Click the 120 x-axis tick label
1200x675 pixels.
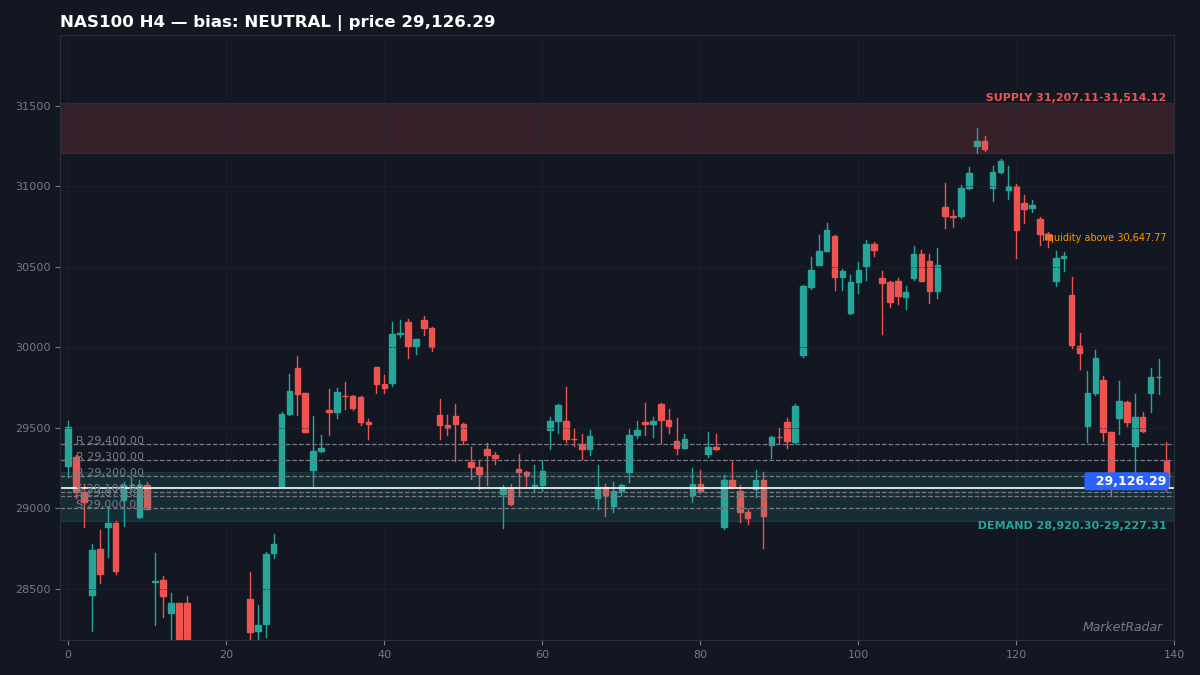pos(1016,654)
